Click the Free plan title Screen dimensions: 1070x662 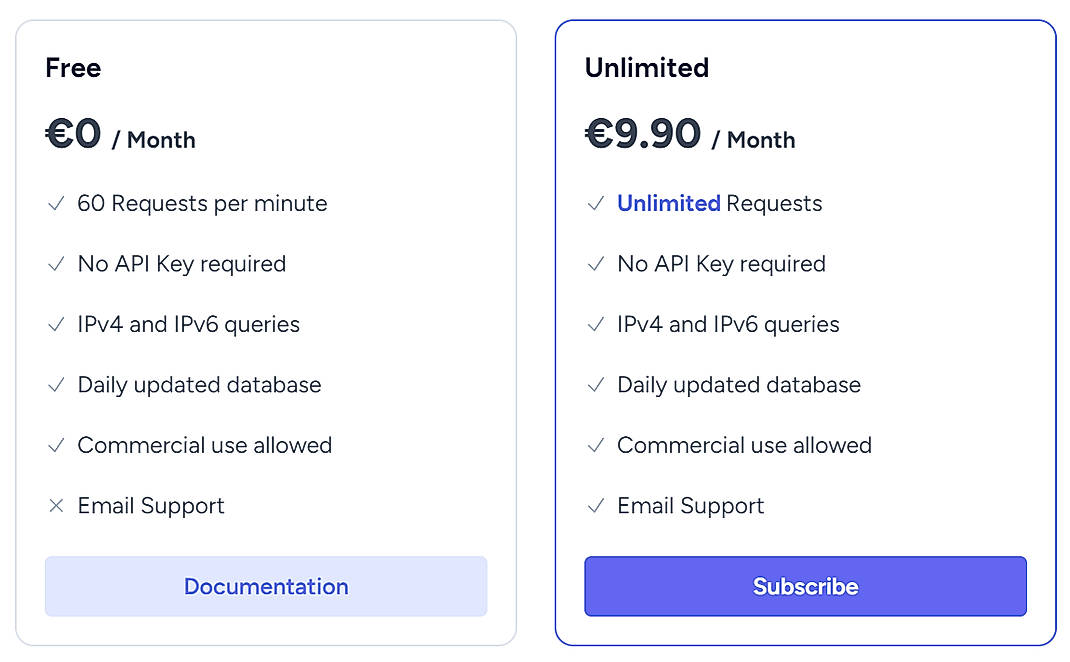[73, 68]
